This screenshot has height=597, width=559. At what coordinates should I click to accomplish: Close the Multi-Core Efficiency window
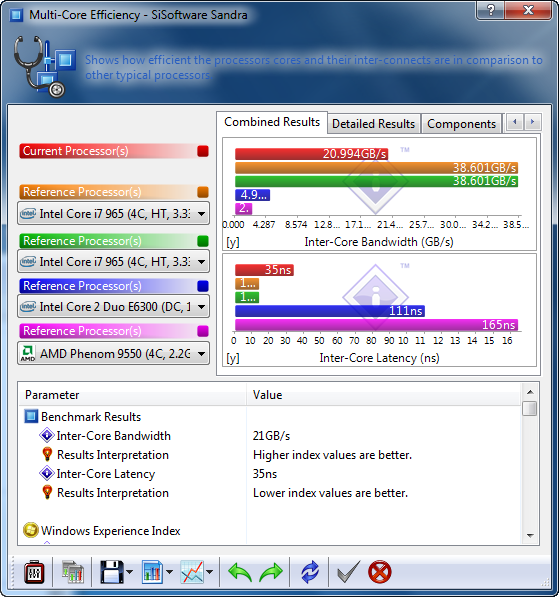click(x=528, y=10)
